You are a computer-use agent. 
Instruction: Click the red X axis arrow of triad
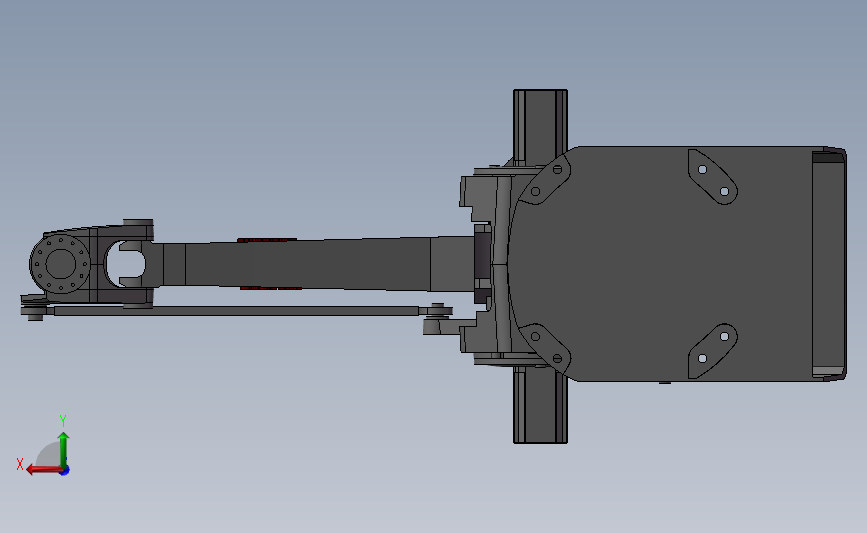coord(43,470)
